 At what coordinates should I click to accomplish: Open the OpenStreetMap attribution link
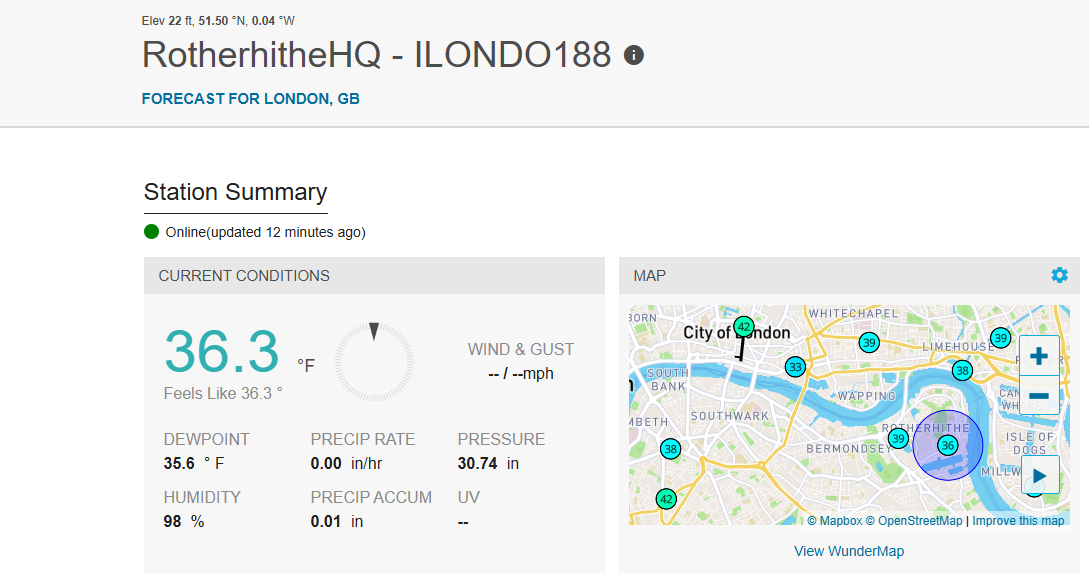click(914, 520)
